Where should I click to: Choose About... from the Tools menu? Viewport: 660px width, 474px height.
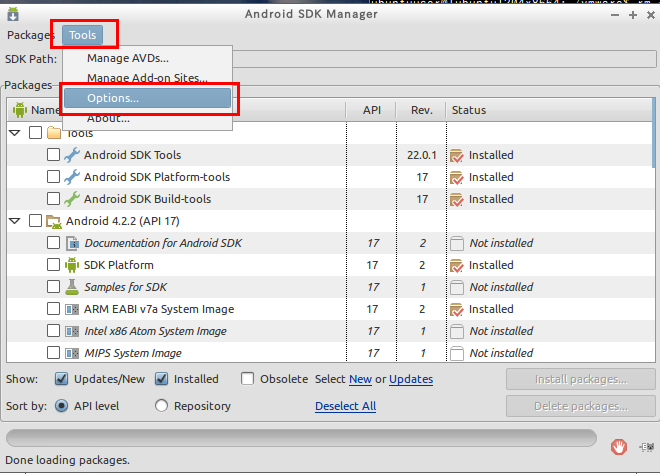[x=147, y=118]
